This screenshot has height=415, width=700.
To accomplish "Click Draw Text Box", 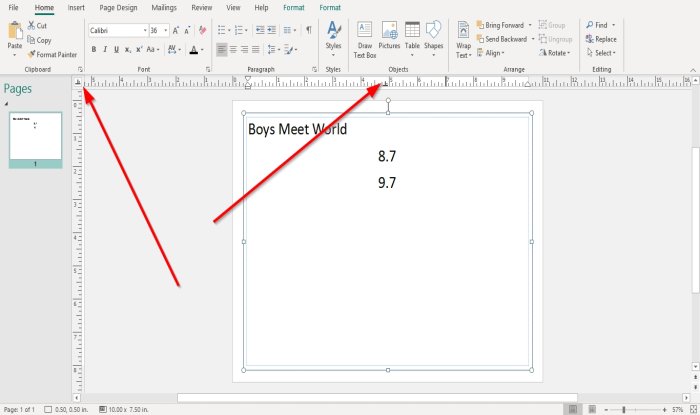I will click(365, 40).
